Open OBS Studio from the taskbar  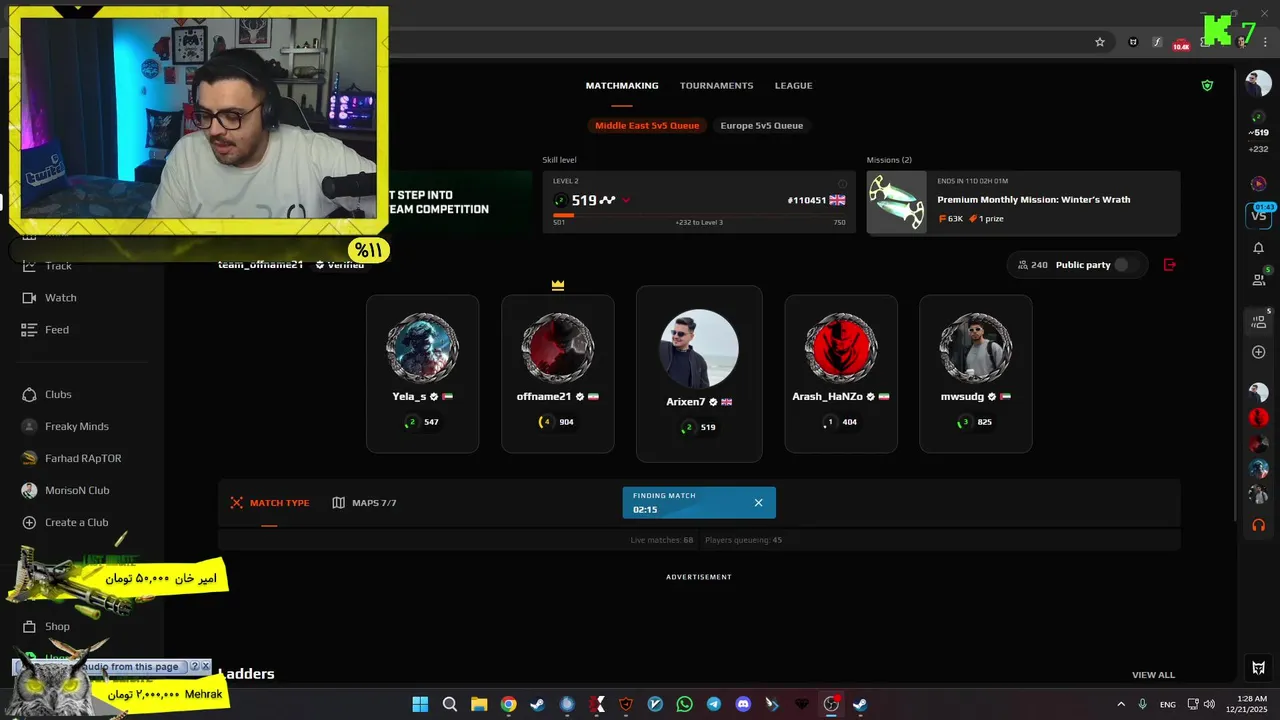[x=831, y=704]
